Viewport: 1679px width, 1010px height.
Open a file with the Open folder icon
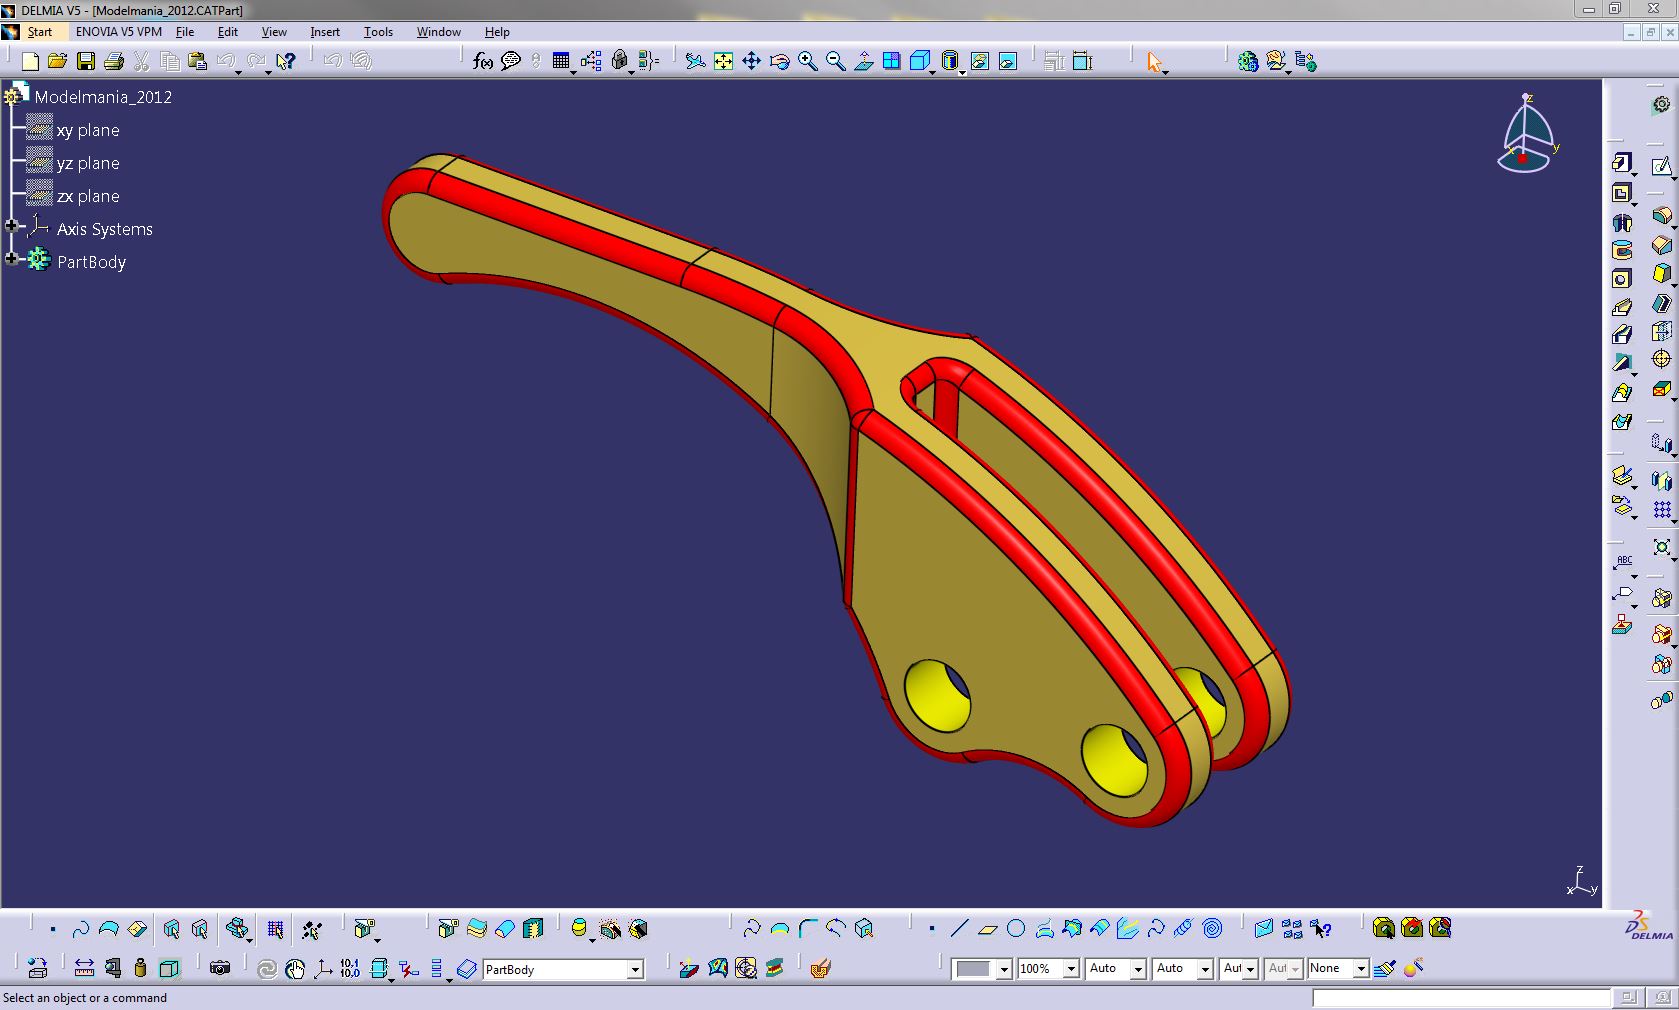tap(57, 62)
